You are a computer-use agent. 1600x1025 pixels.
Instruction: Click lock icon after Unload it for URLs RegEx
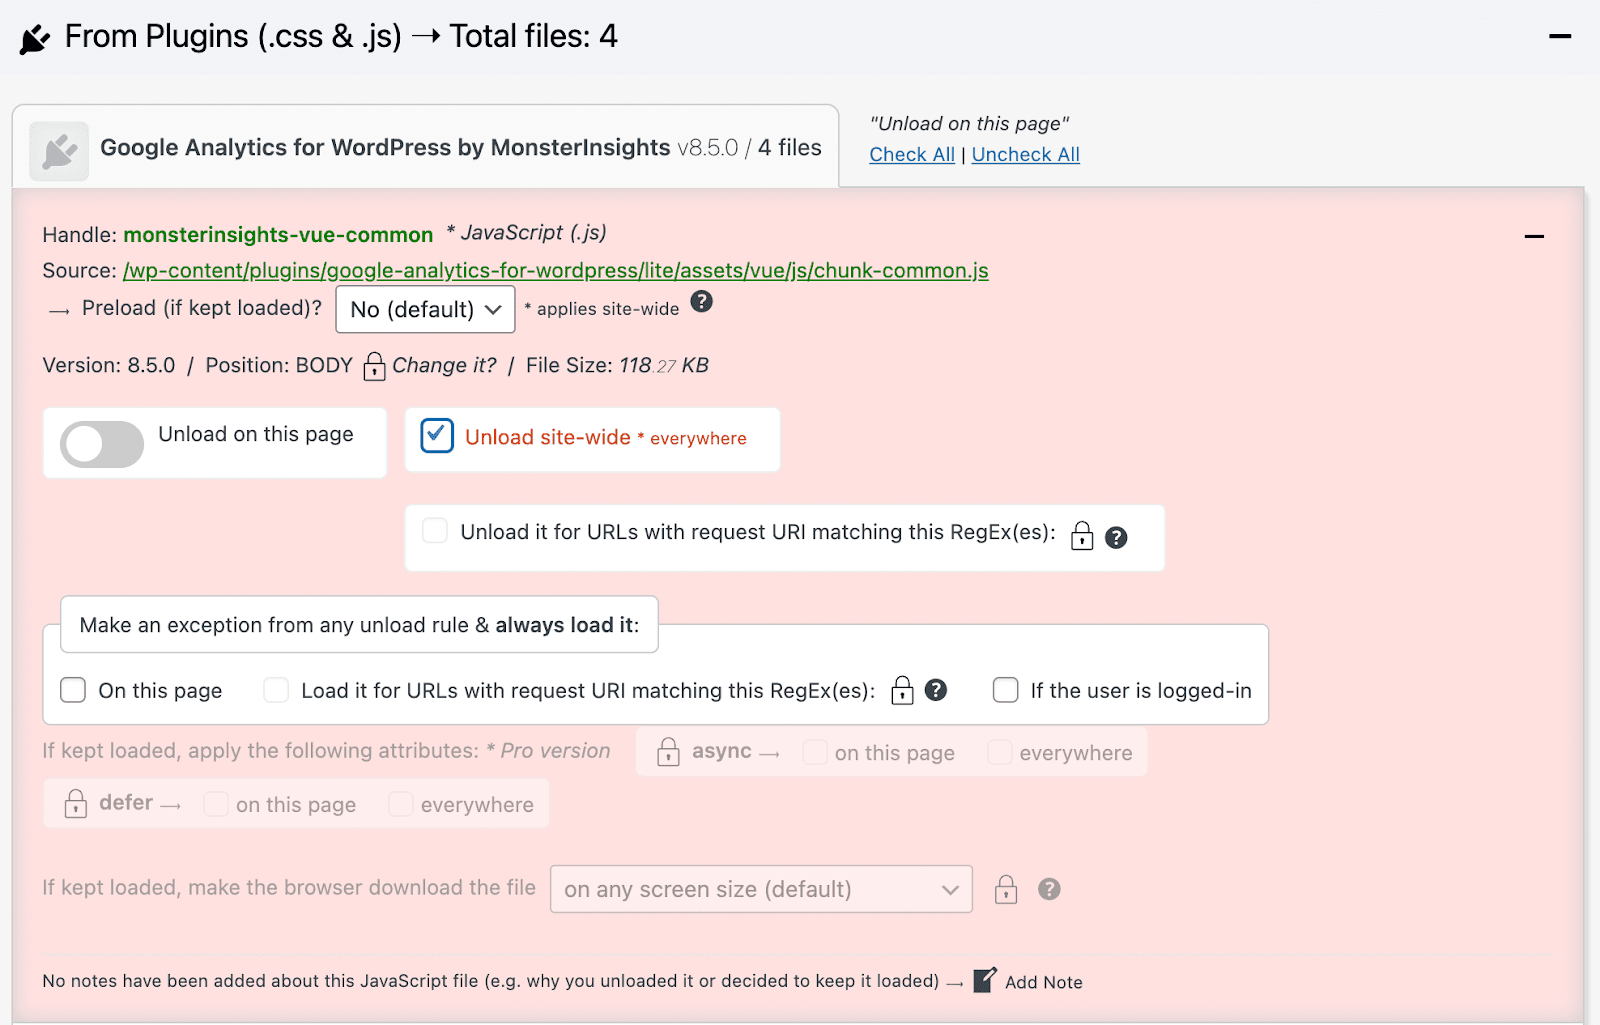(x=1082, y=536)
